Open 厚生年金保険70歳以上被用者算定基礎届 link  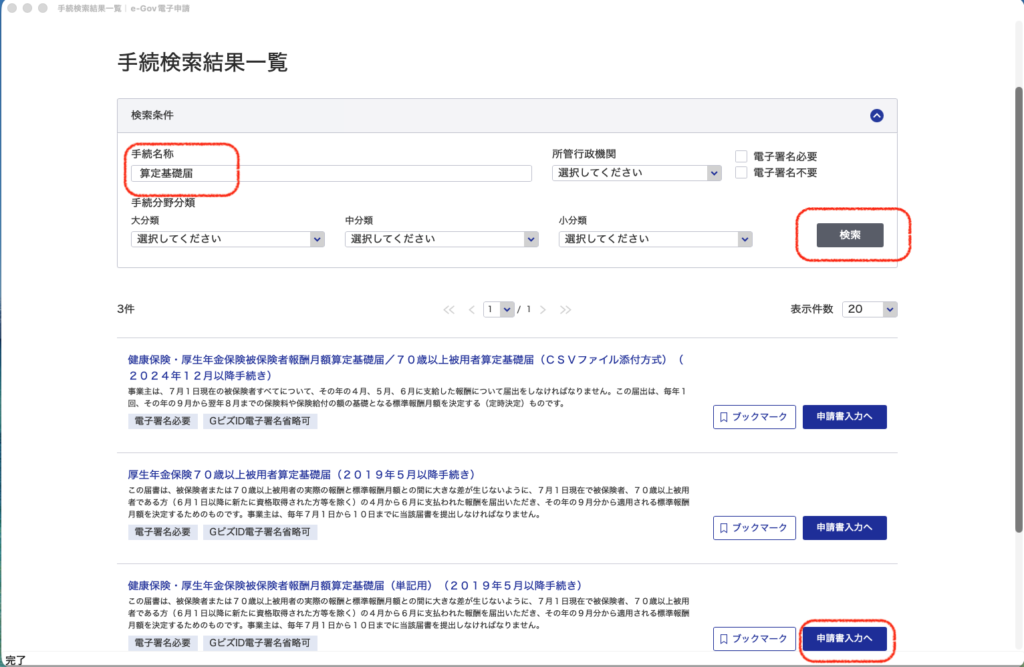pos(301,475)
